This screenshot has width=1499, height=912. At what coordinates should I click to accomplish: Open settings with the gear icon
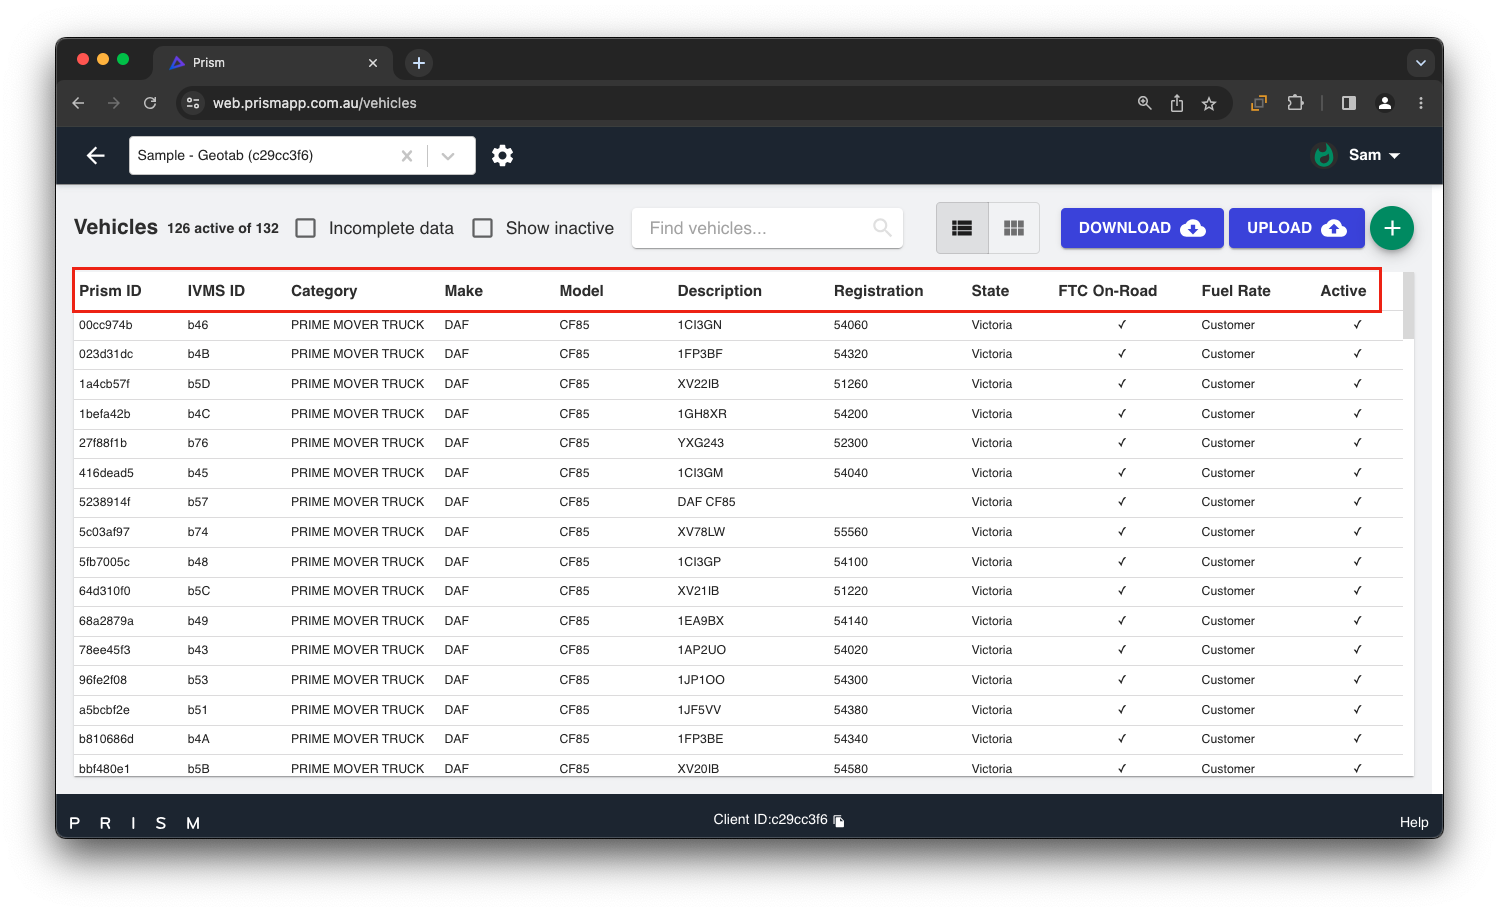(x=502, y=155)
